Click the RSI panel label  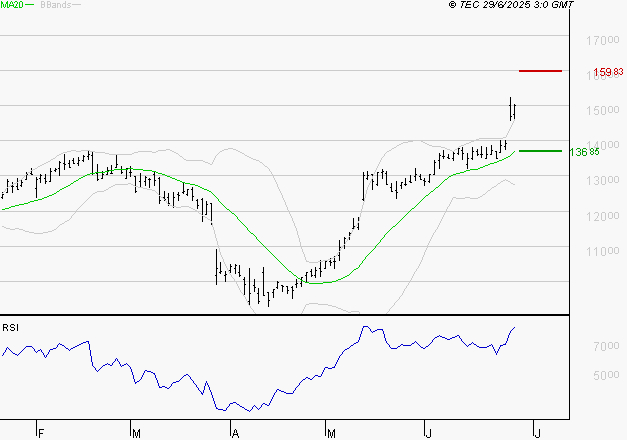pyautogui.click(x=10, y=328)
